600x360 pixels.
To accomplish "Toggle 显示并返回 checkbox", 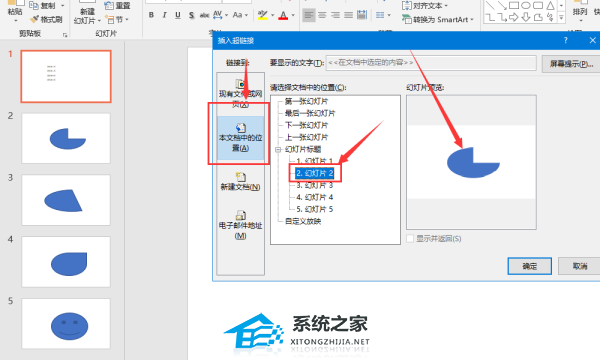I will click(410, 239).
